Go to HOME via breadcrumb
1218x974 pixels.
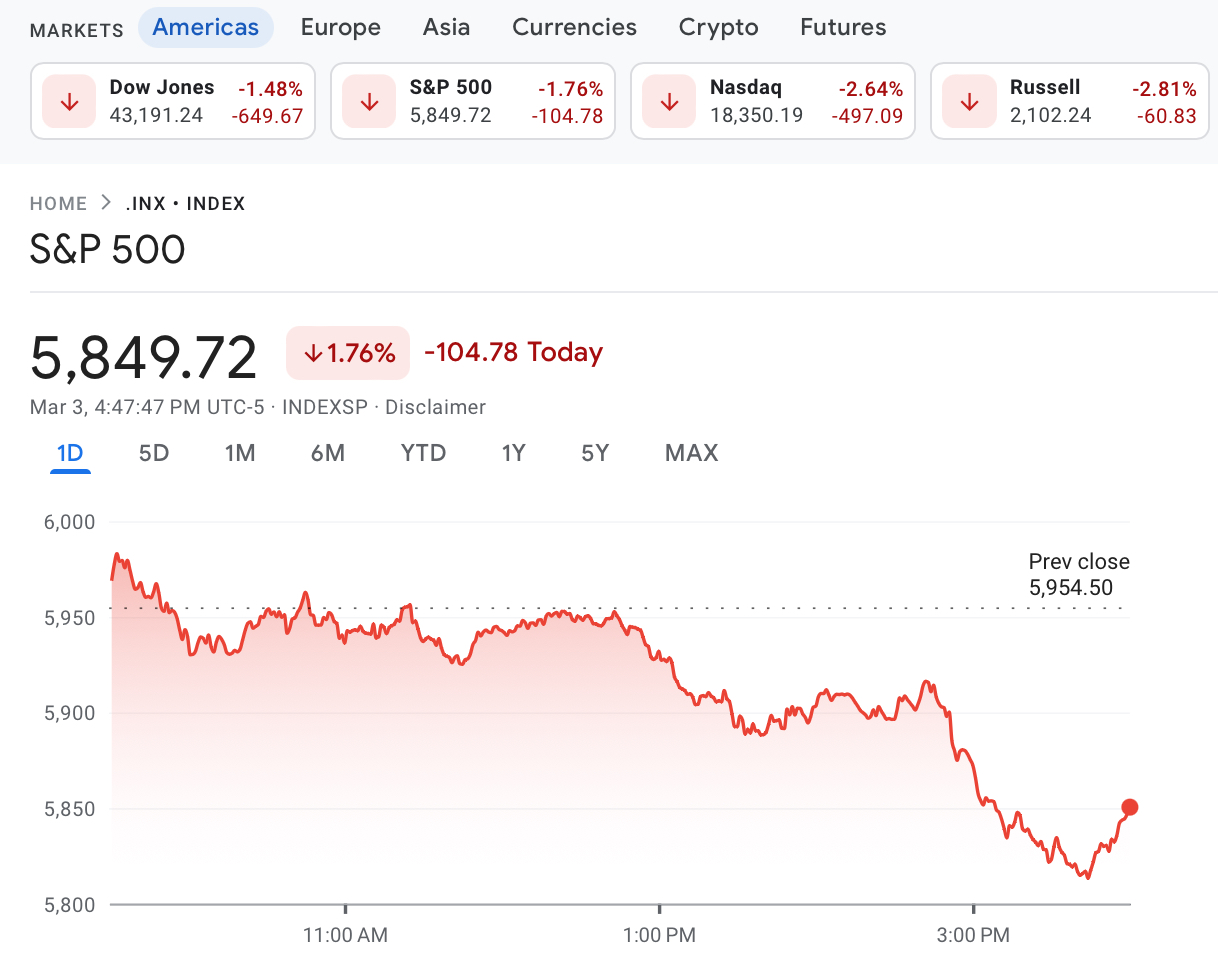pos(58,204)
